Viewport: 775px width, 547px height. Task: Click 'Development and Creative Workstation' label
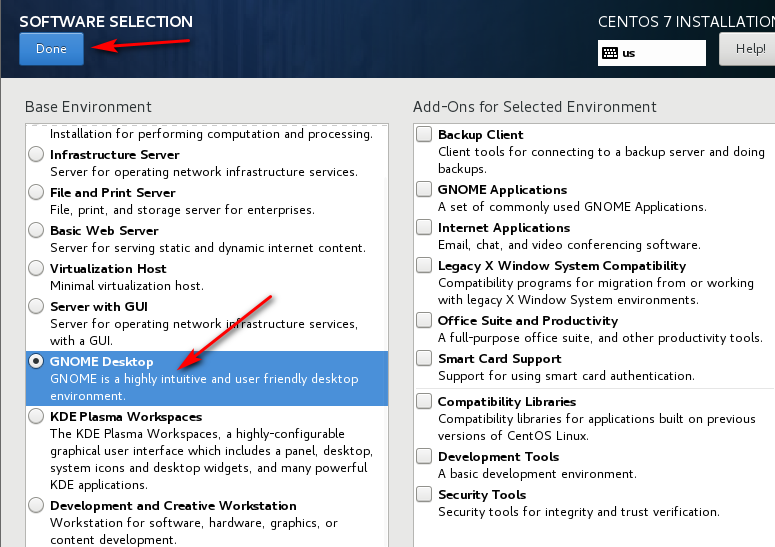tap(173, 506)
